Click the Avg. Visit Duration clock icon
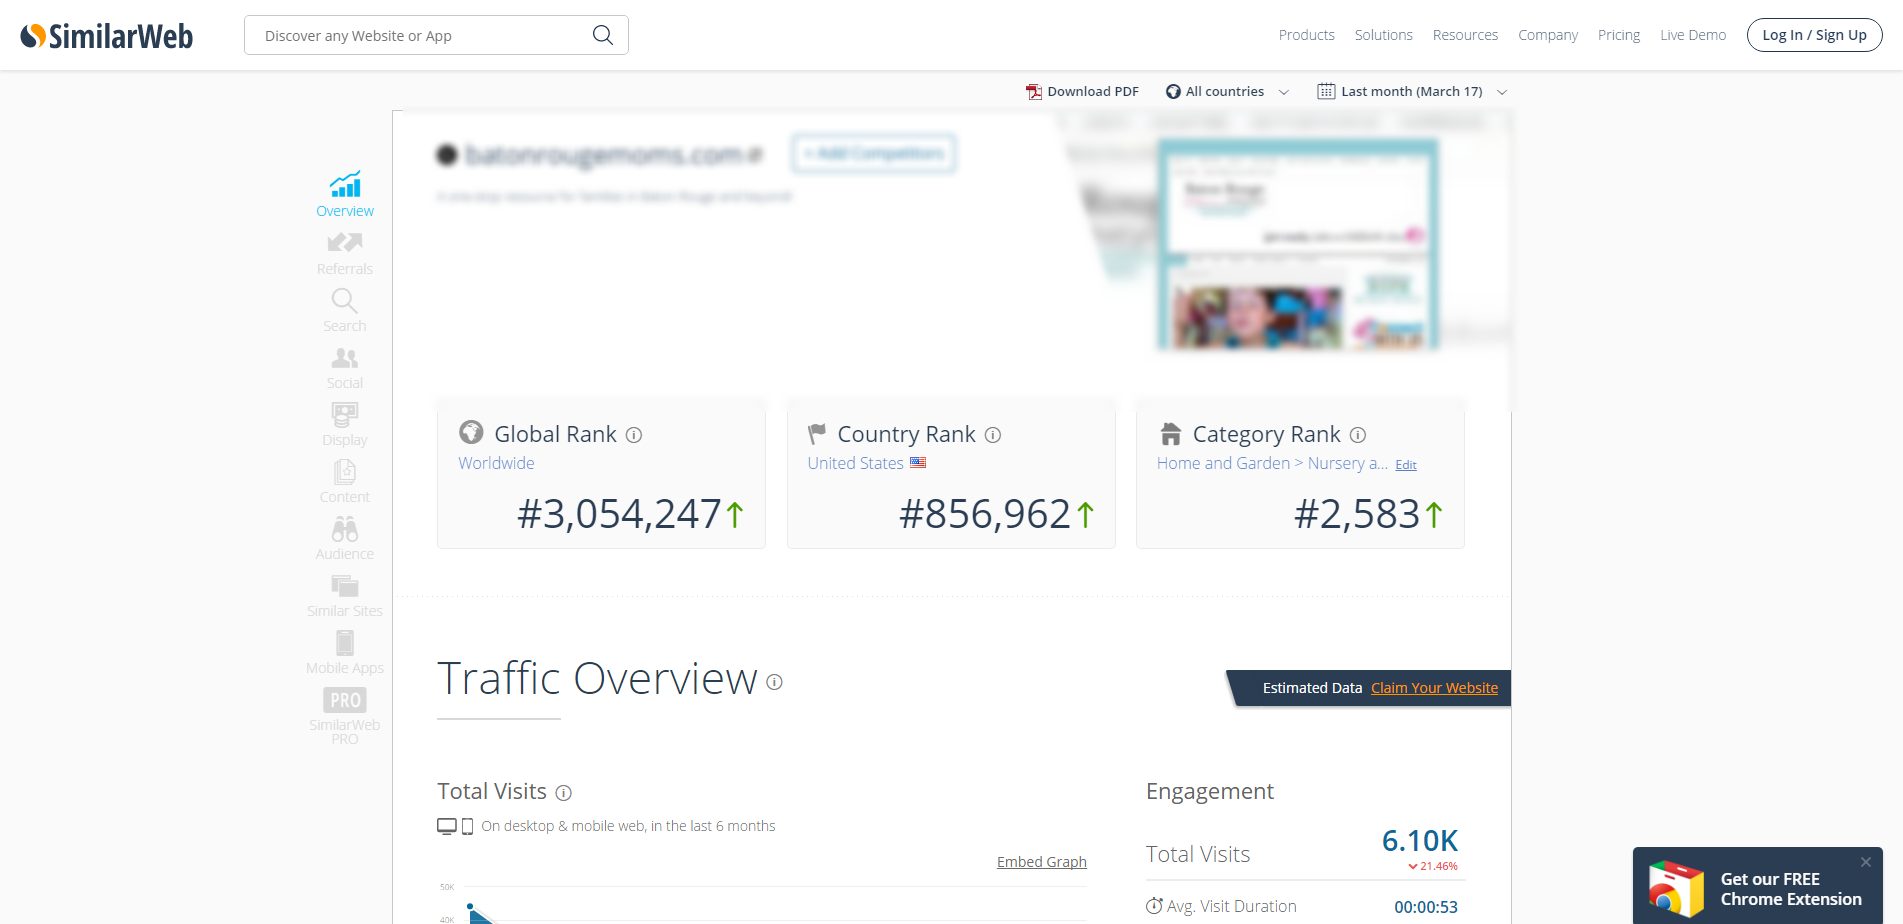This screenshot has width=1903, height=924. coord(1154,906)
